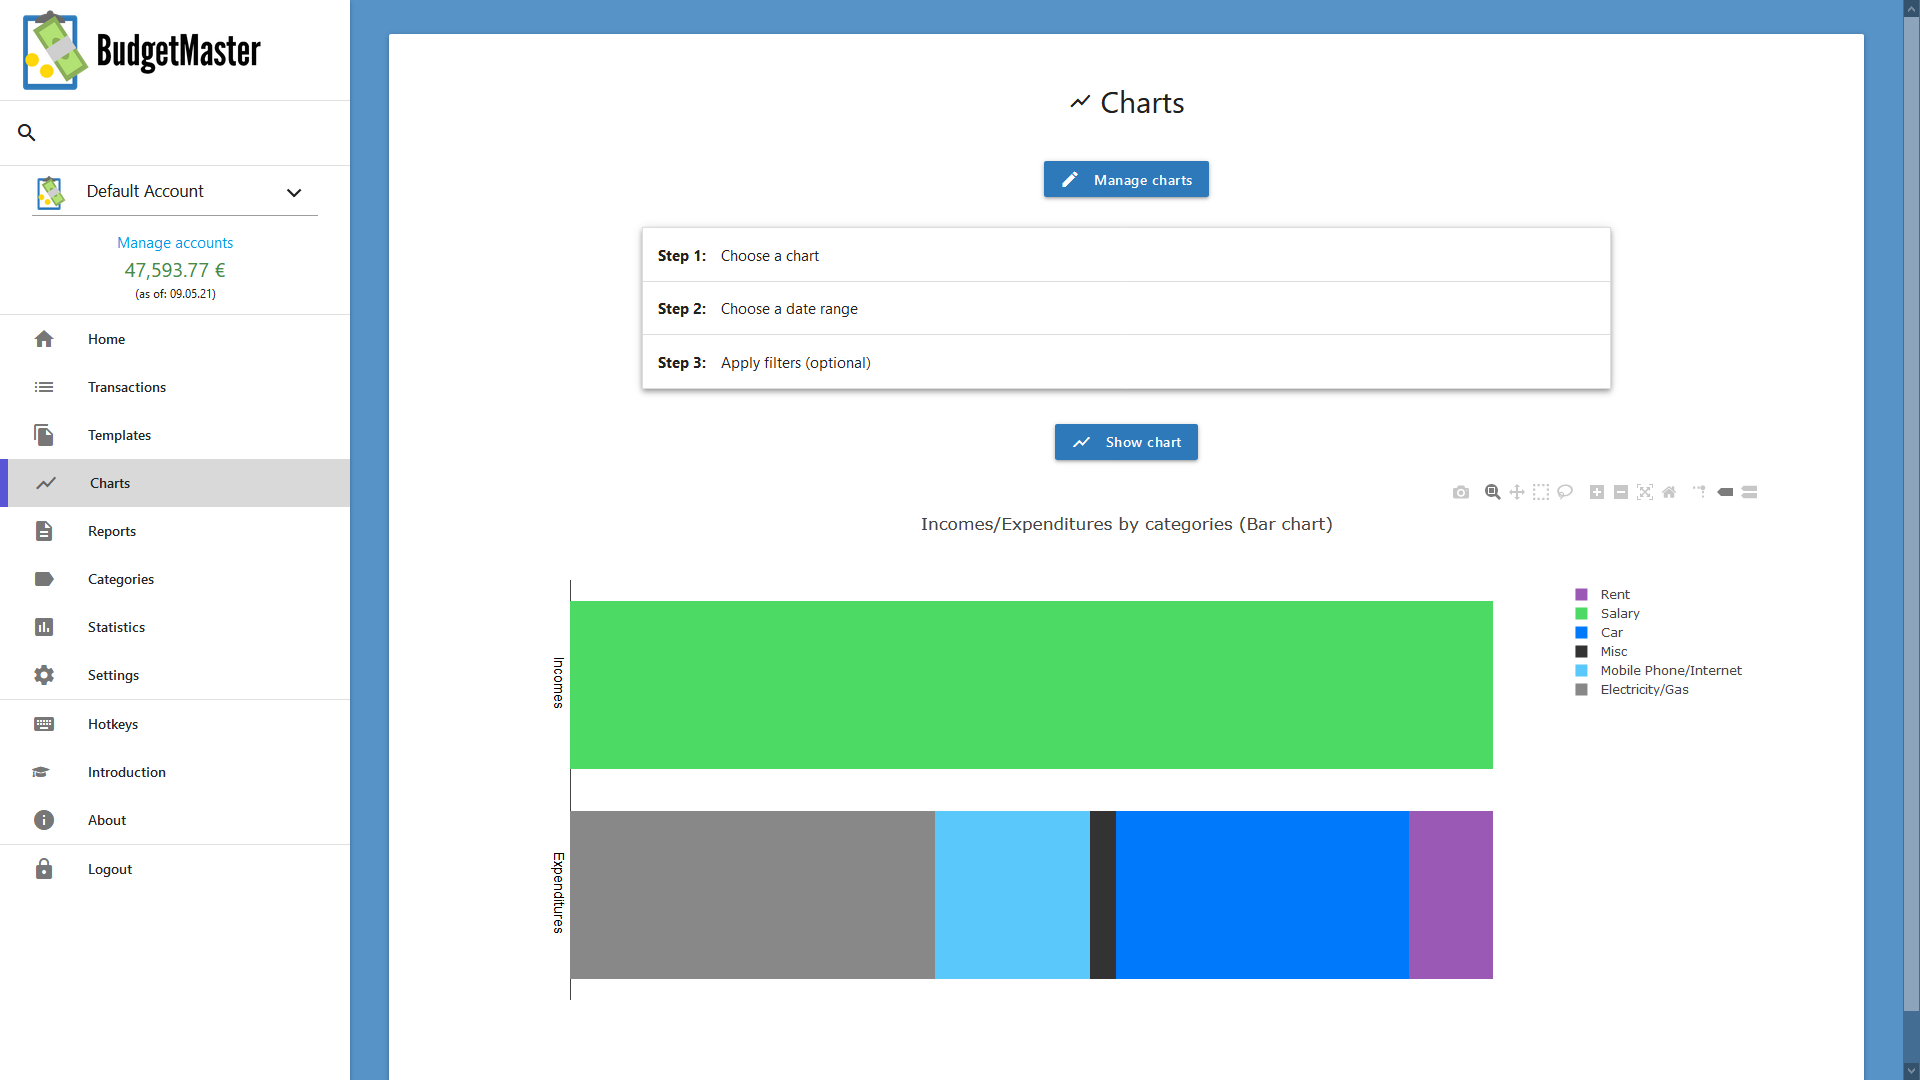Click the gray Electricity/Gas bar segment
Image resolution: width=1920 pixels, height=1080 pixels.
tap(753, 895)
